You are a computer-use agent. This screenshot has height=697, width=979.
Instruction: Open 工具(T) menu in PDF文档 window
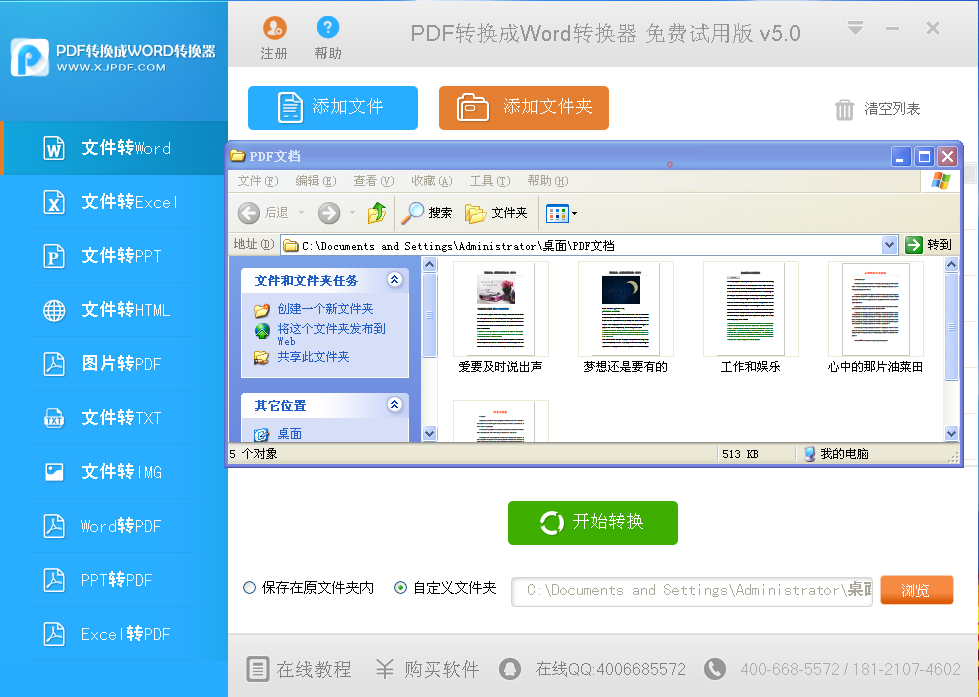pyautogui.click(x=490, y=181)
